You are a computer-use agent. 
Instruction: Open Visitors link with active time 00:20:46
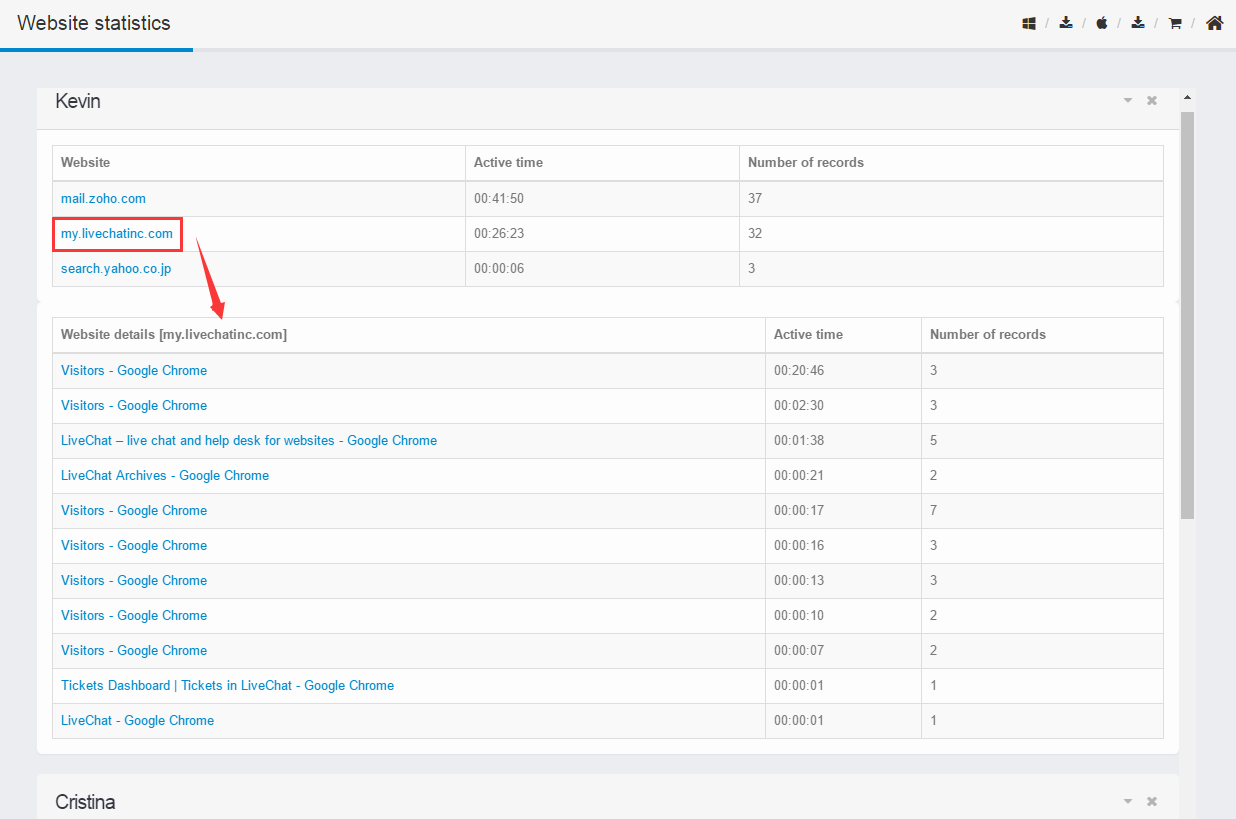tap(134, 371)
